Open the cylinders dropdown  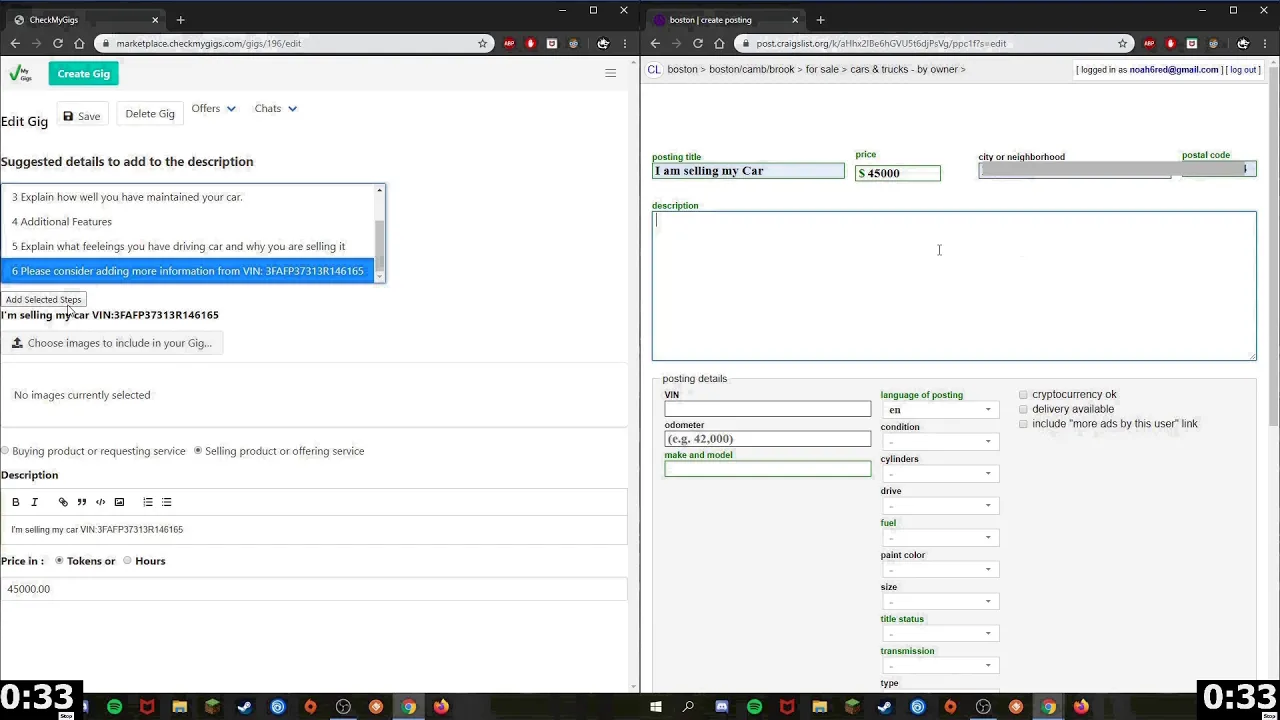pyautogui.click(x=939, y=473)
